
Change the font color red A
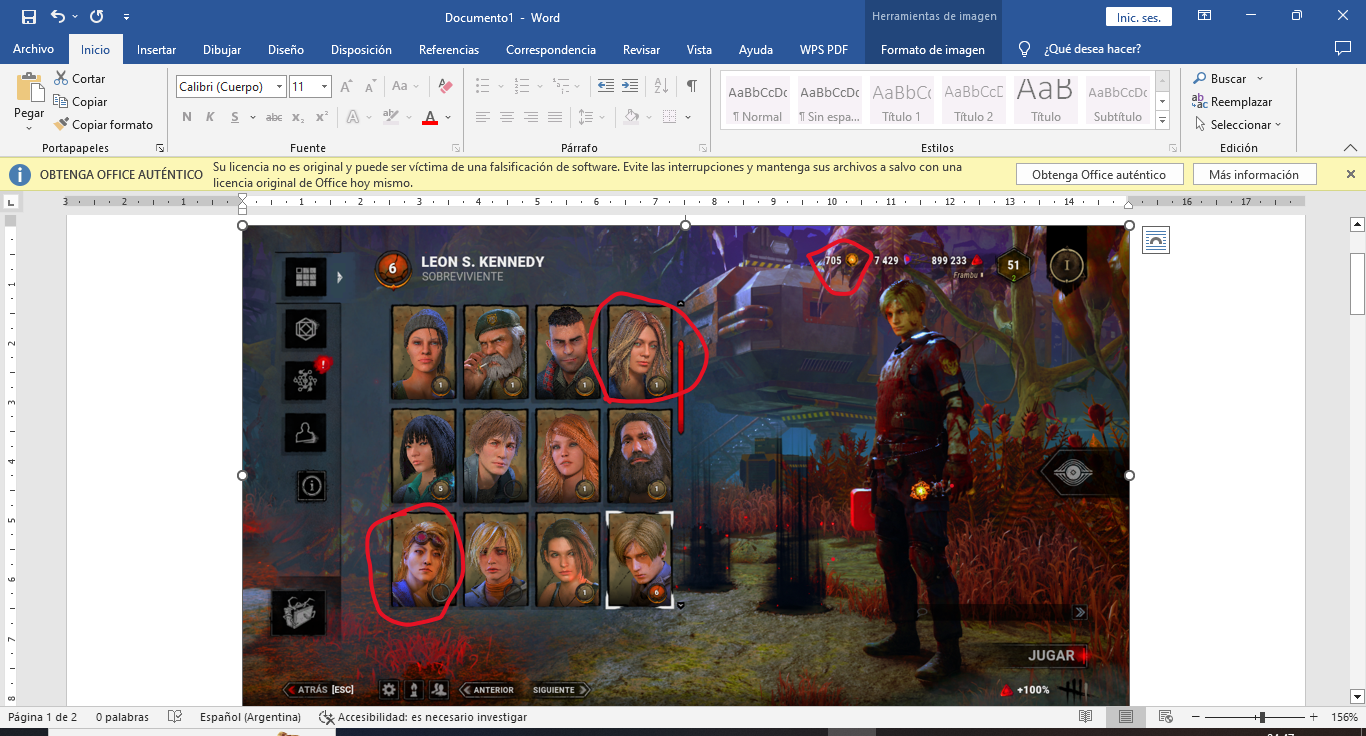[x=430, y=117]
